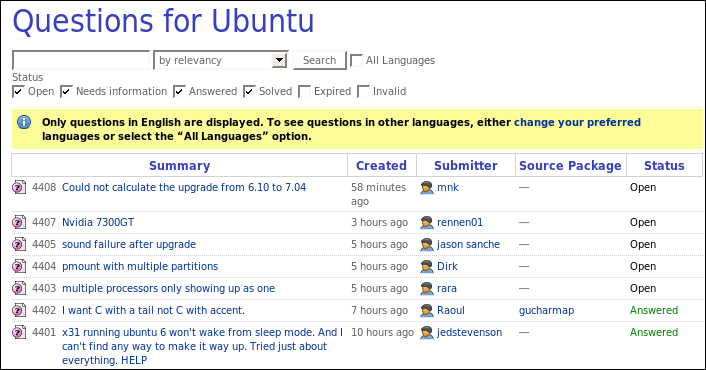Open 'change your preferred' languages link
Image resolution: width=706 pixels, height=370 pixels.
577,122
